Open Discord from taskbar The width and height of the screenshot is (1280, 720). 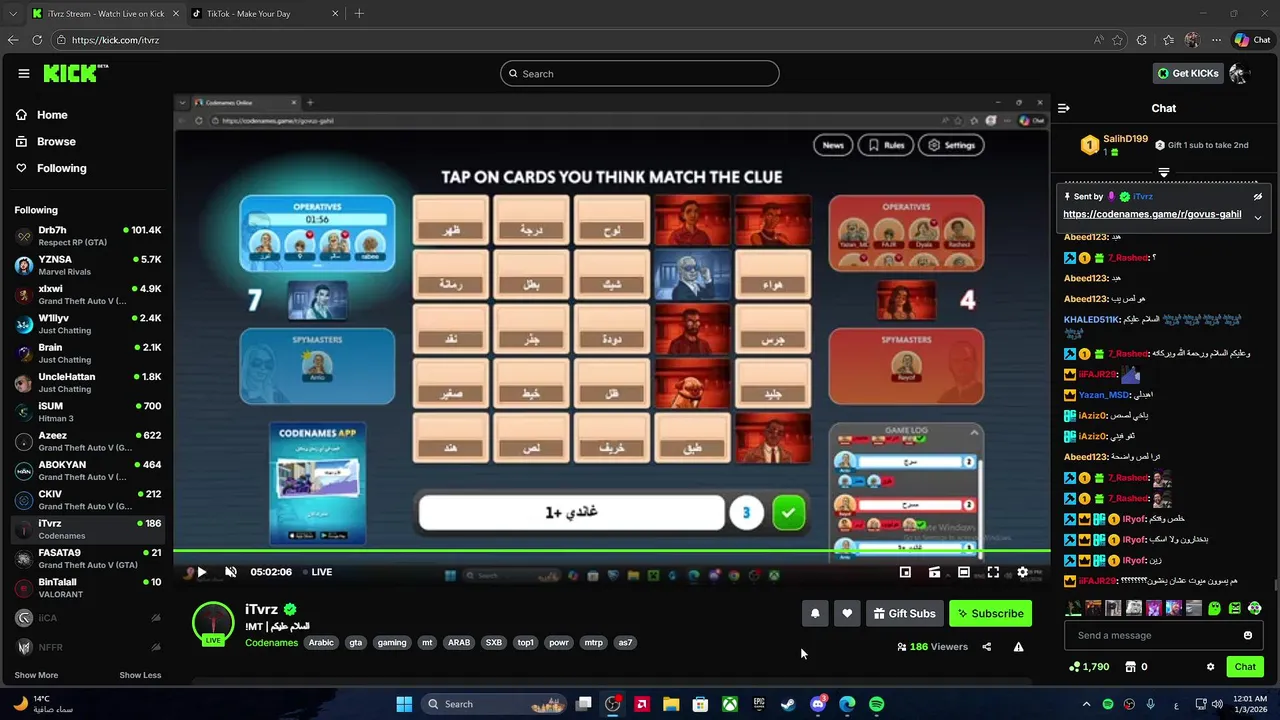[x=818, y=704]
